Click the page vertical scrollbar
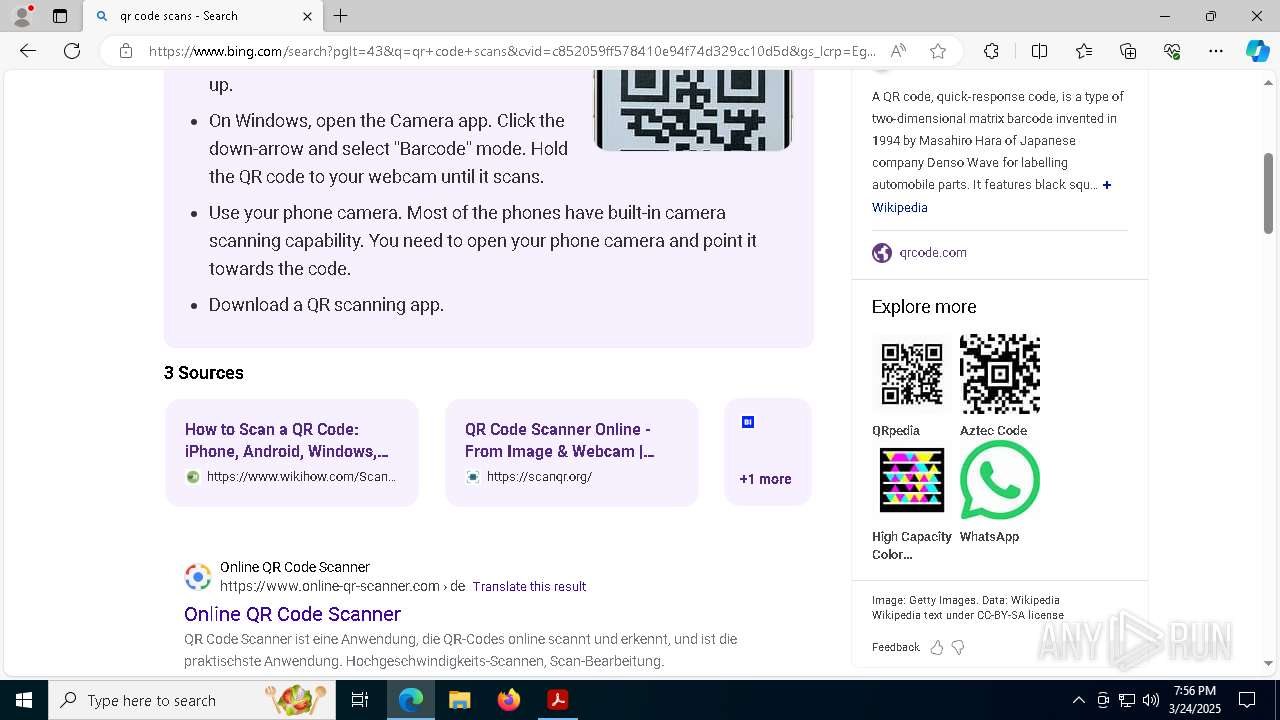 [x=1268, y=194]
